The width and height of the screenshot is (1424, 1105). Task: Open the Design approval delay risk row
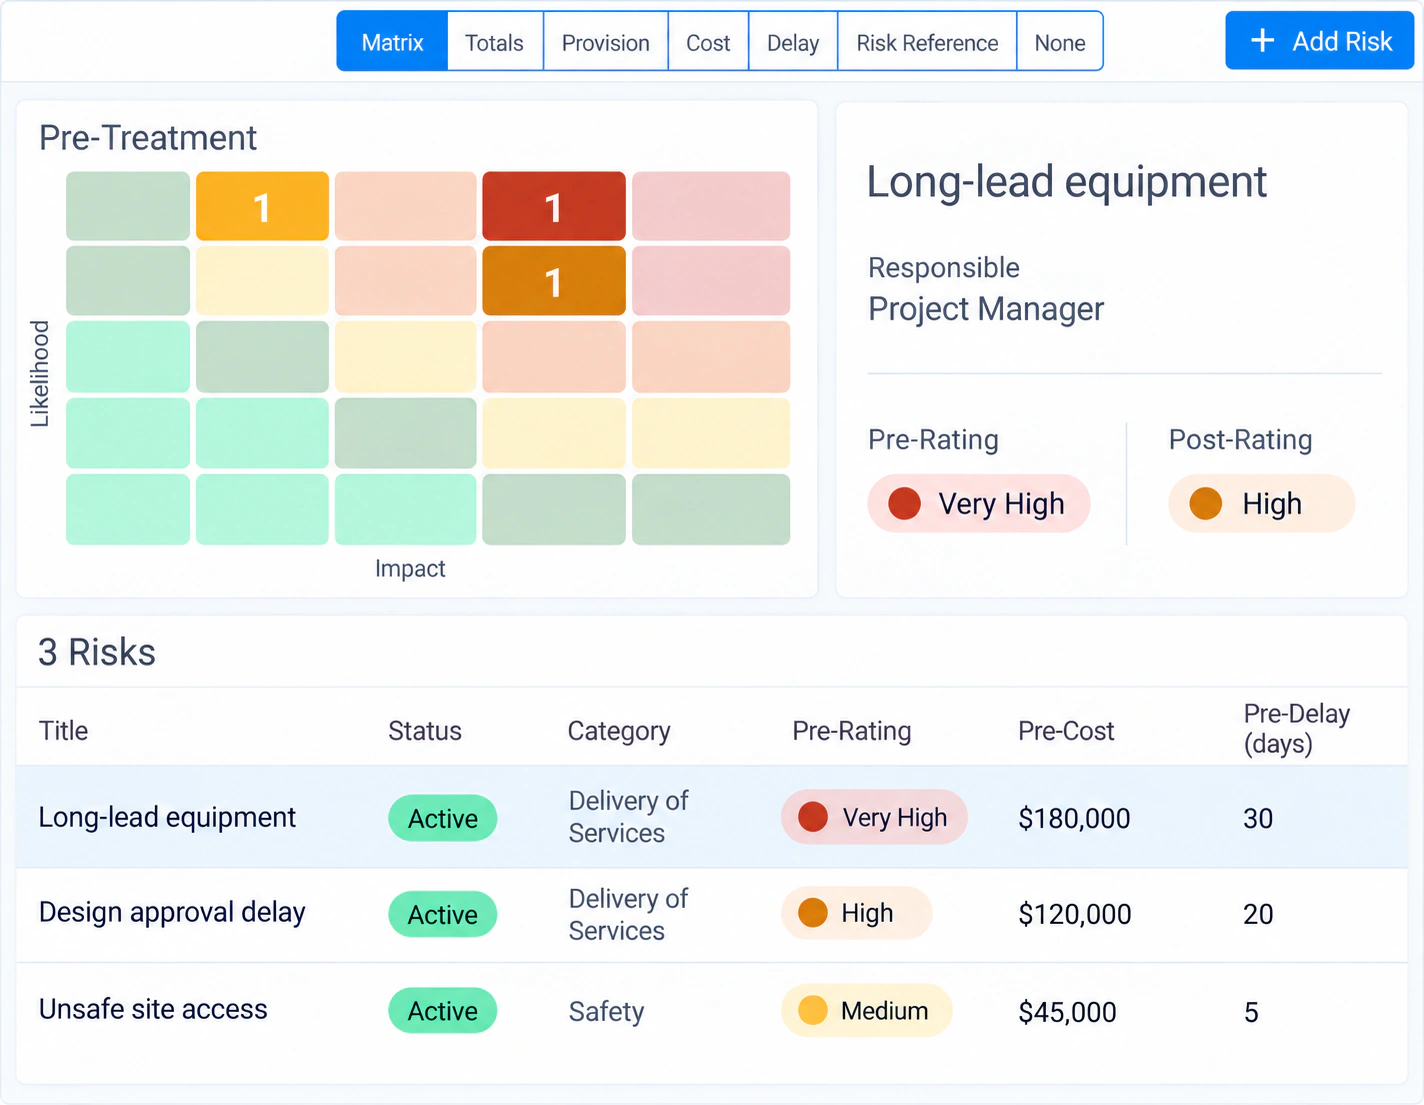tap(712, 914)
